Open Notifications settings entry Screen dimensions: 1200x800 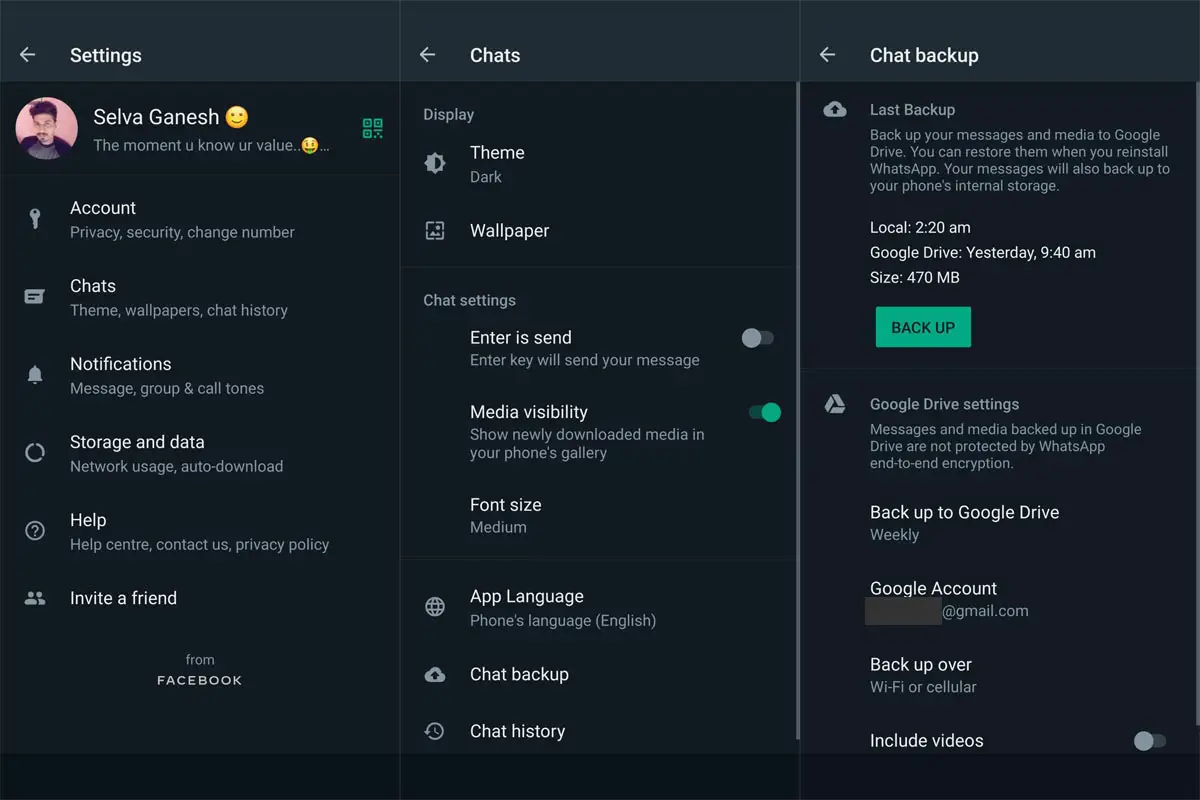click(200, 375)
